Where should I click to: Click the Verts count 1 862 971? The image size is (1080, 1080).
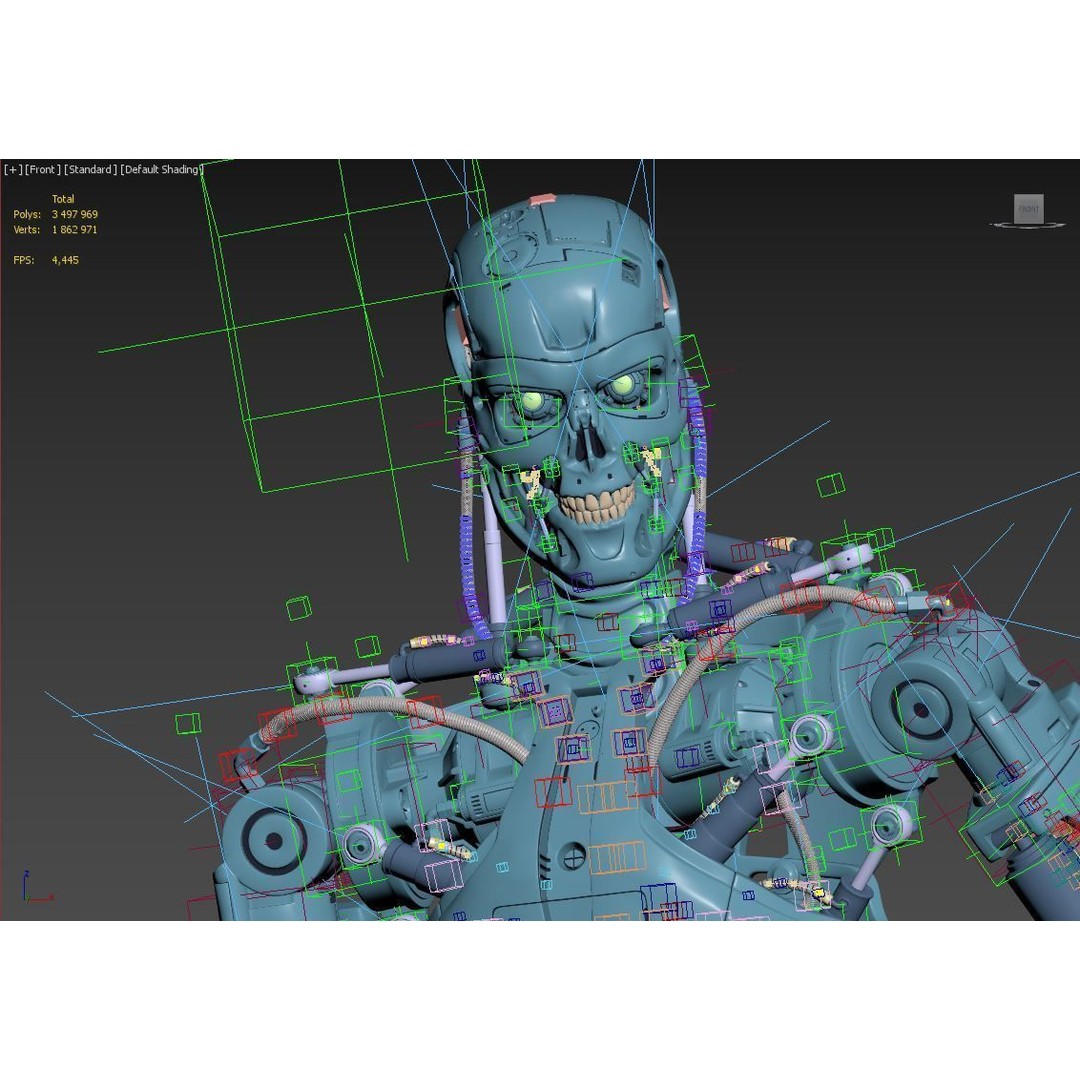pyautogui.click(x=74, y=229)
